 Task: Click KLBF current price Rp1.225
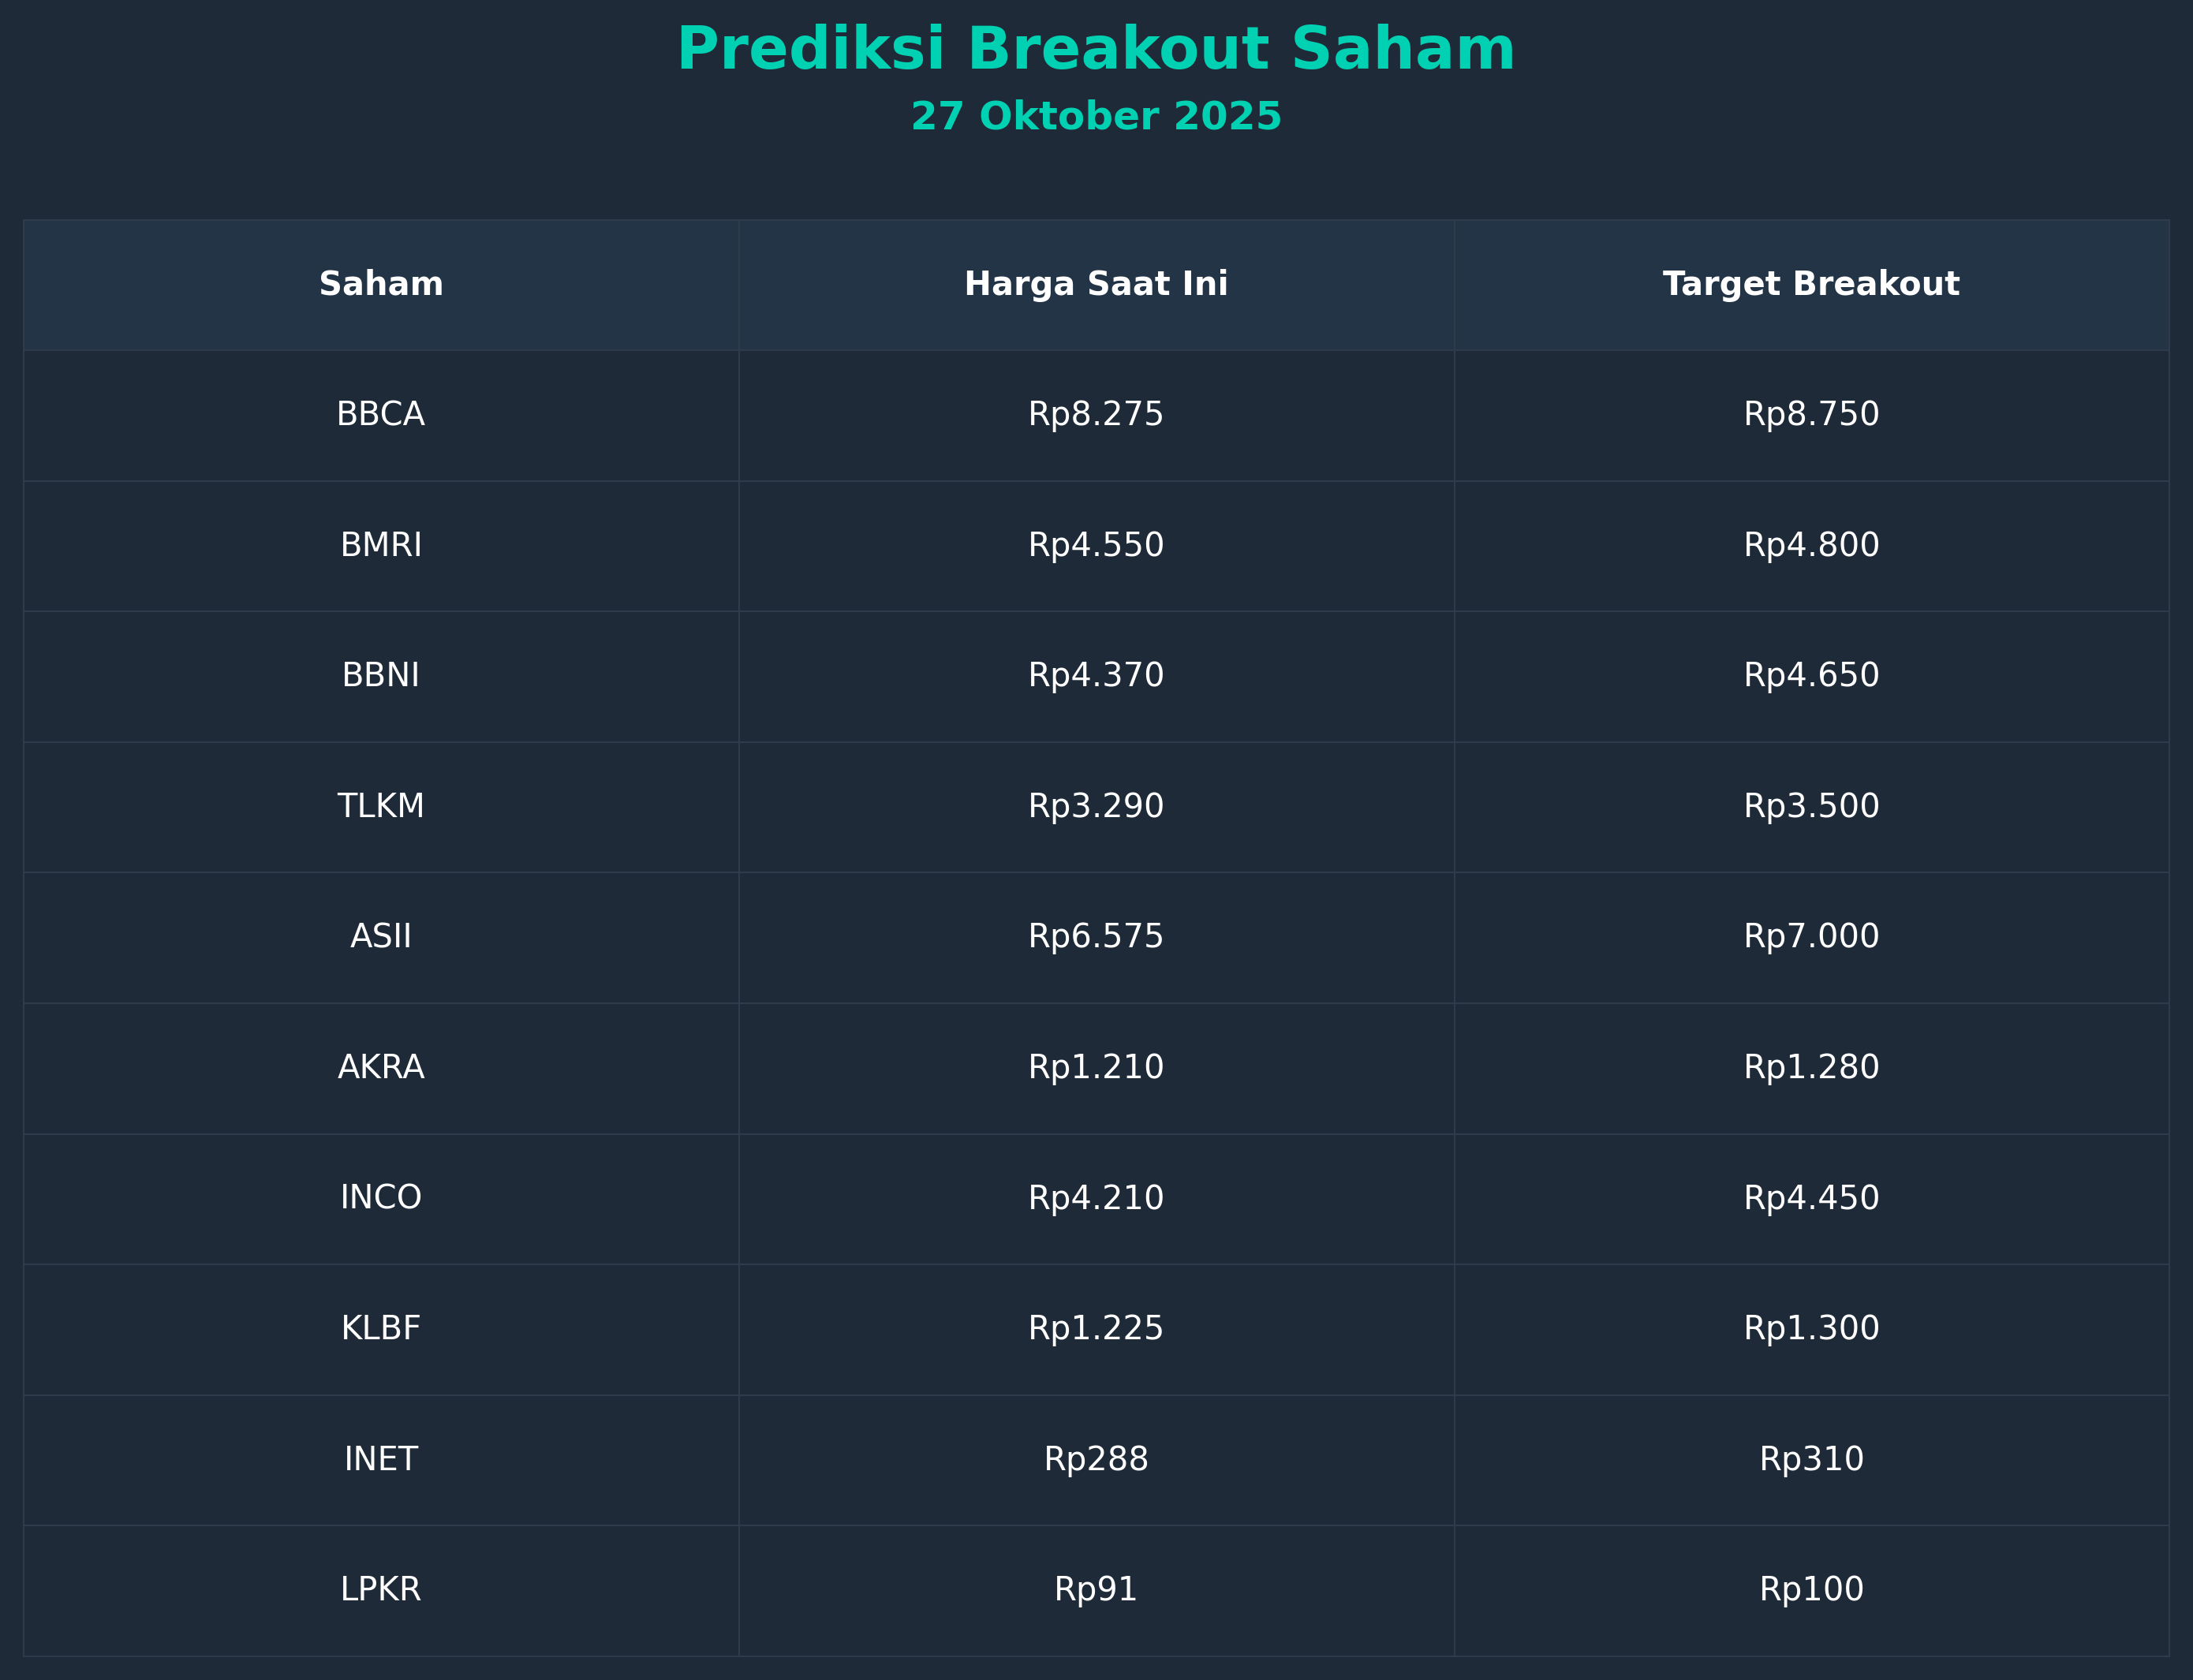click(1096, 1329)
